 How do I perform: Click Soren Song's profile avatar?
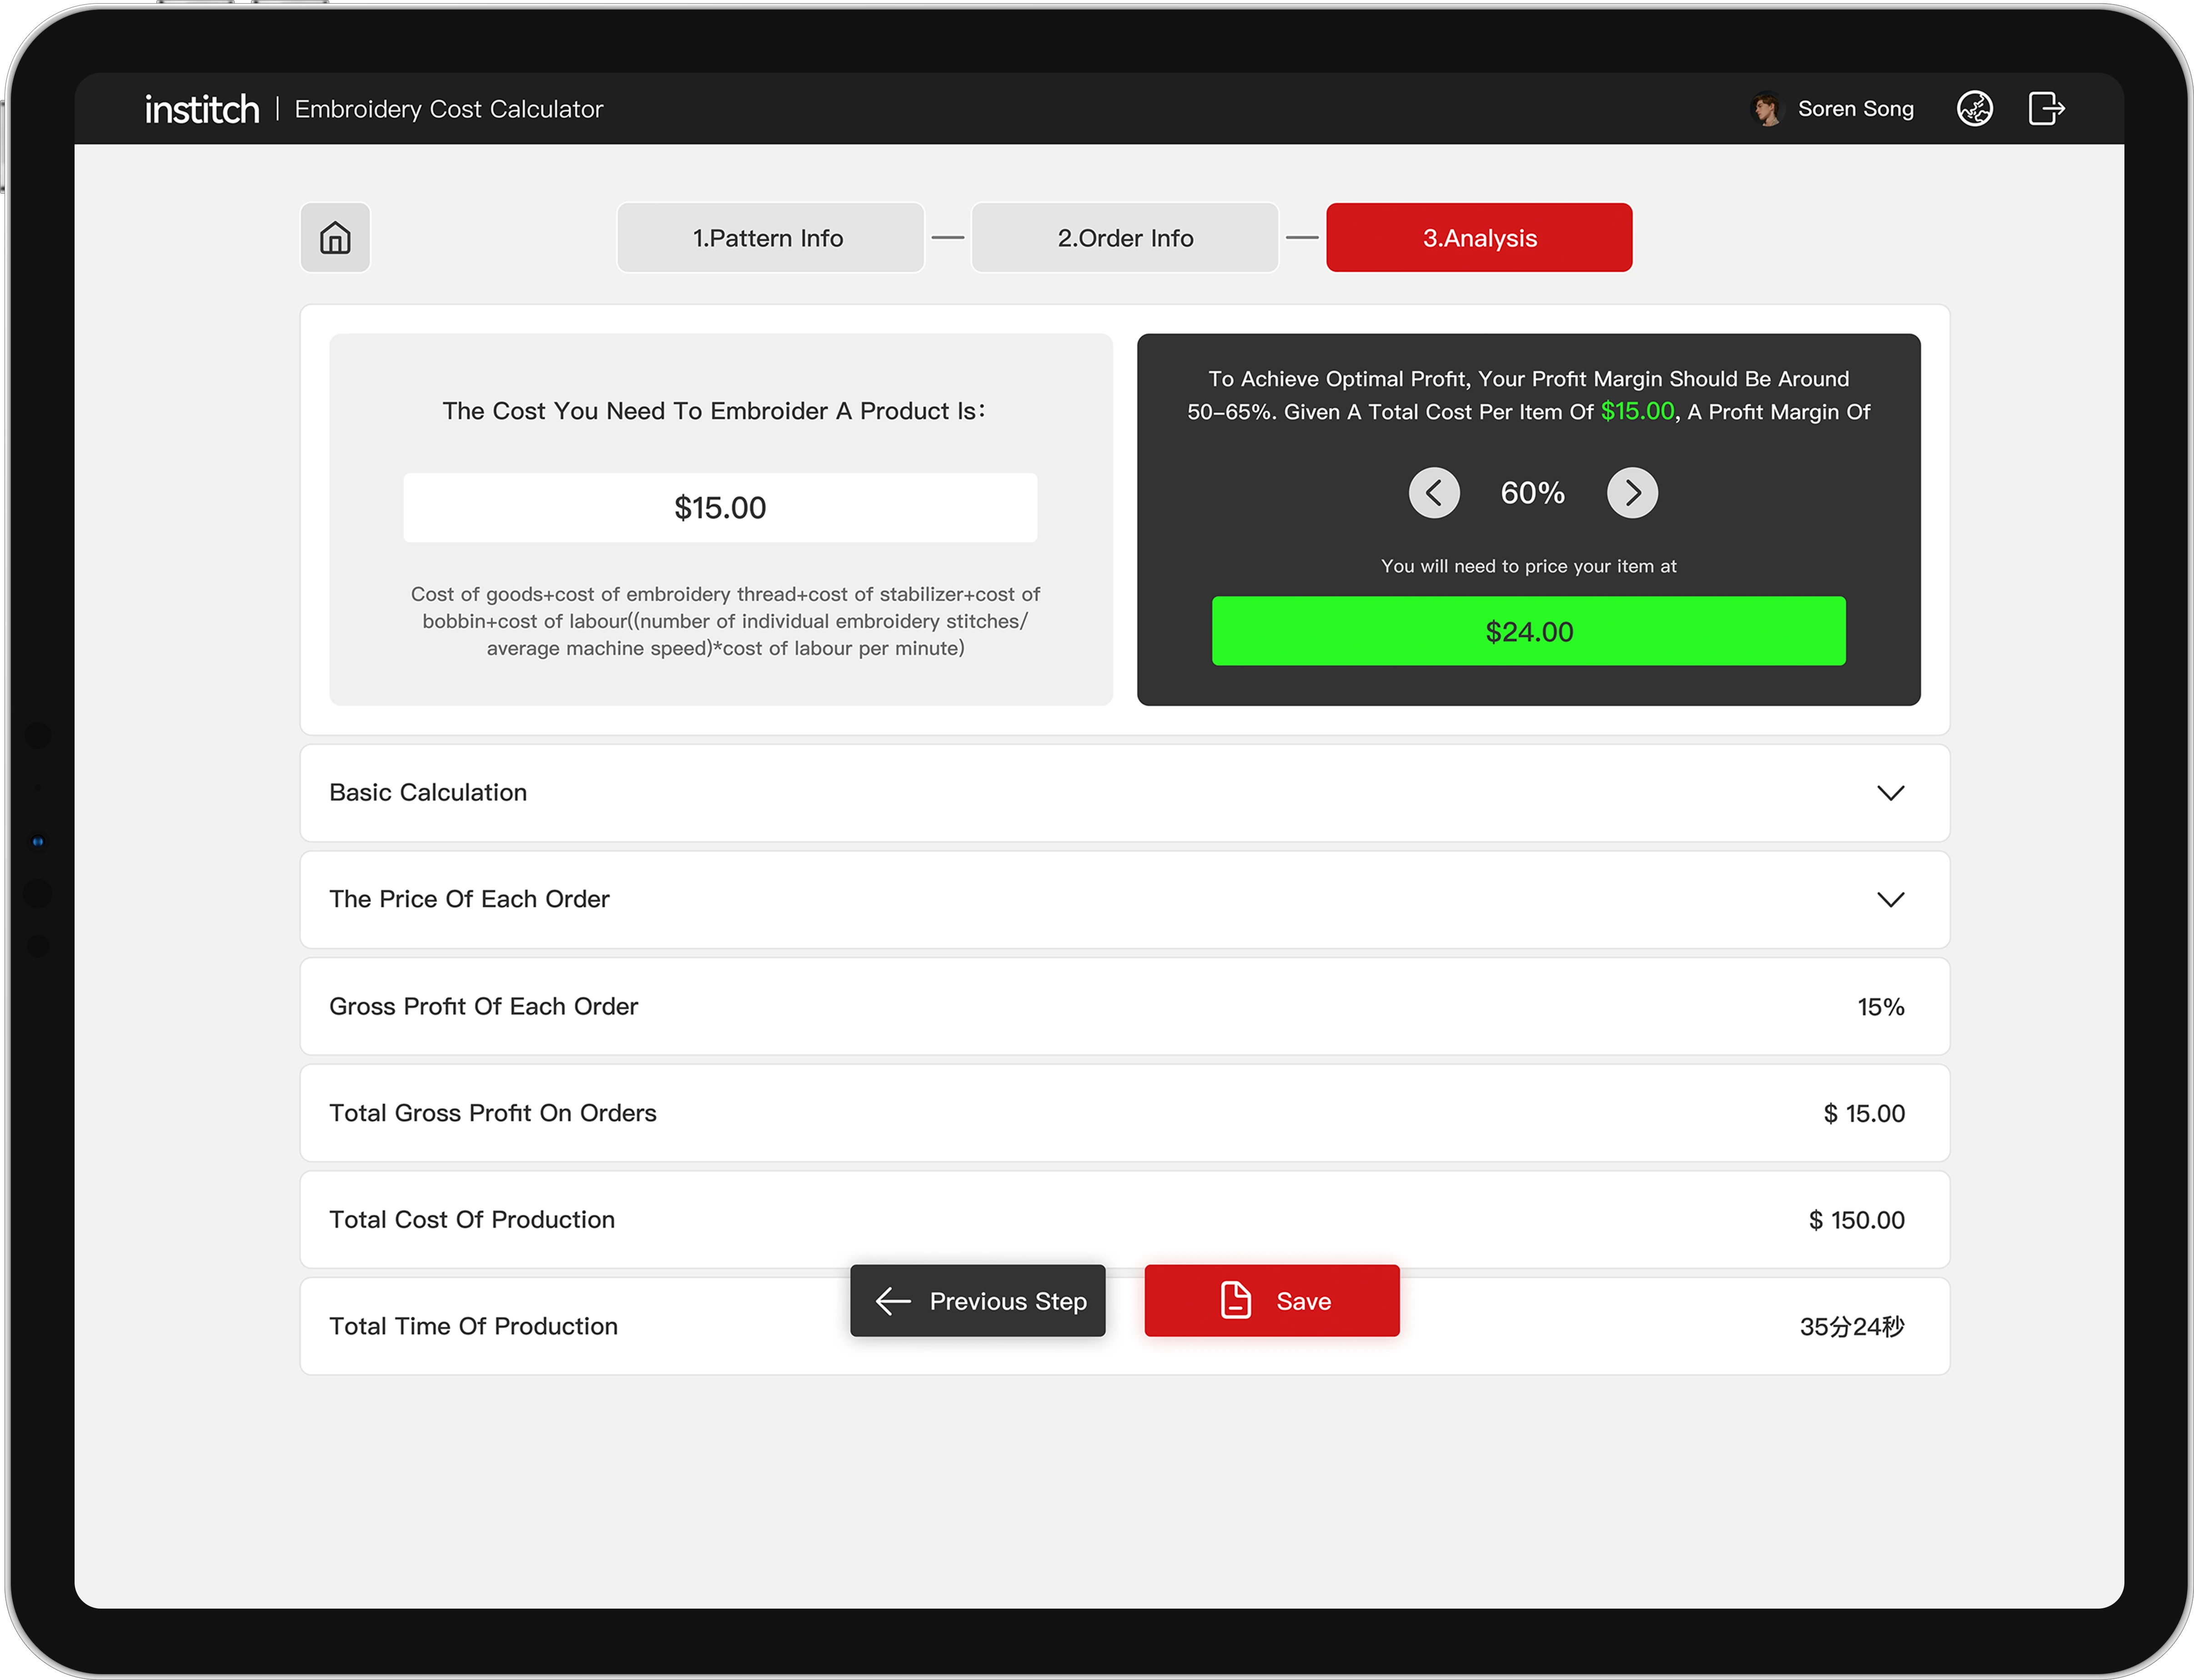pyautogui.click(x=1767, y=108)
